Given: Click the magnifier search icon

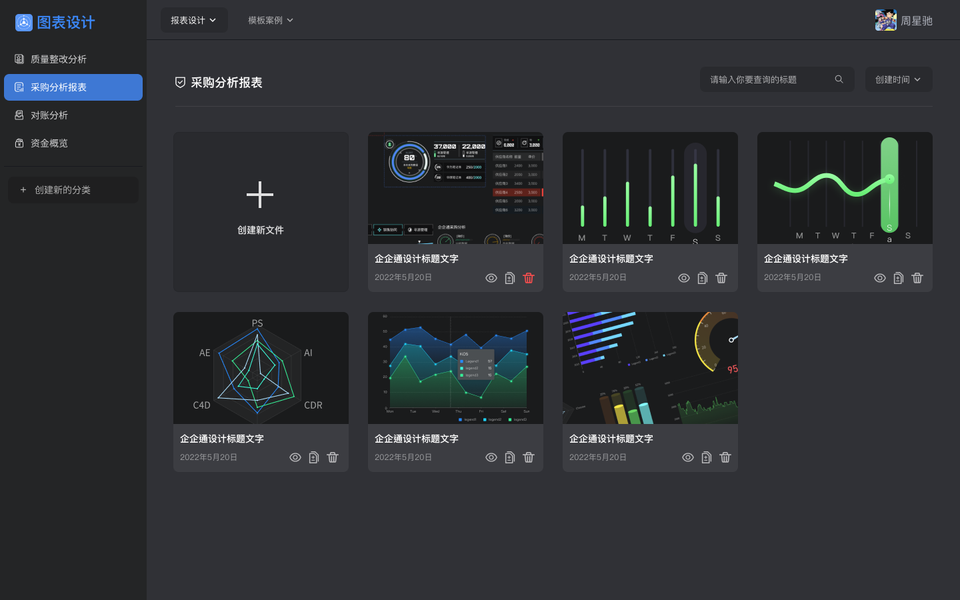Looking at the screenshot, I should click(x=839, y=79).
